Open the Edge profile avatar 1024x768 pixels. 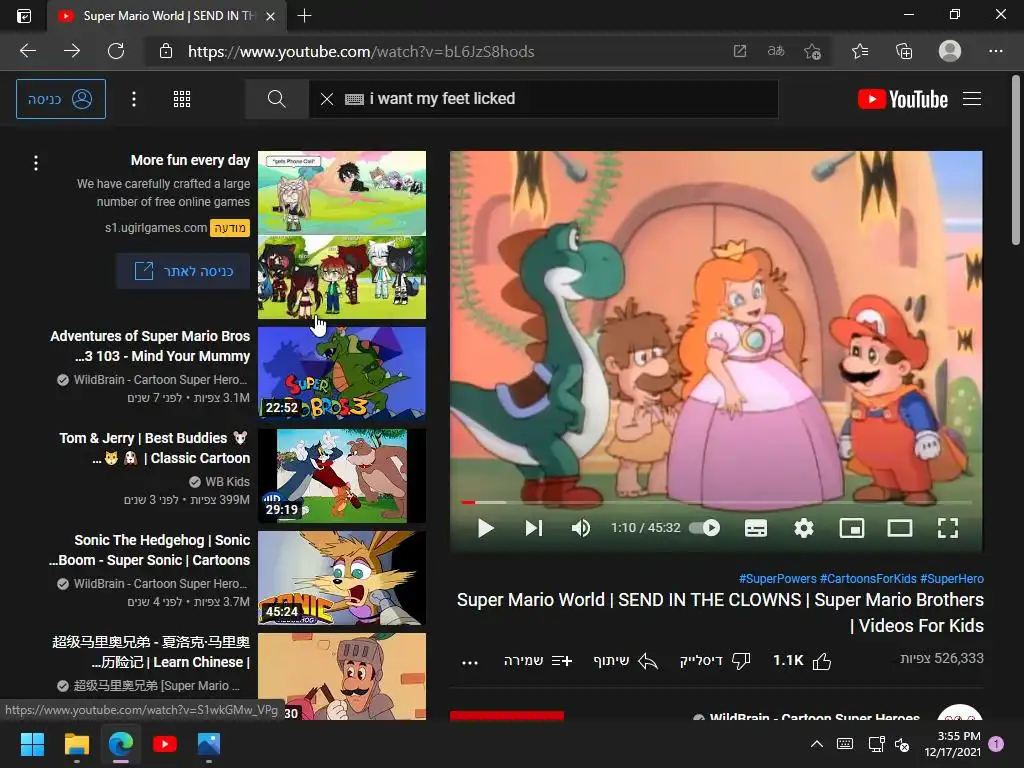(950, 51)
